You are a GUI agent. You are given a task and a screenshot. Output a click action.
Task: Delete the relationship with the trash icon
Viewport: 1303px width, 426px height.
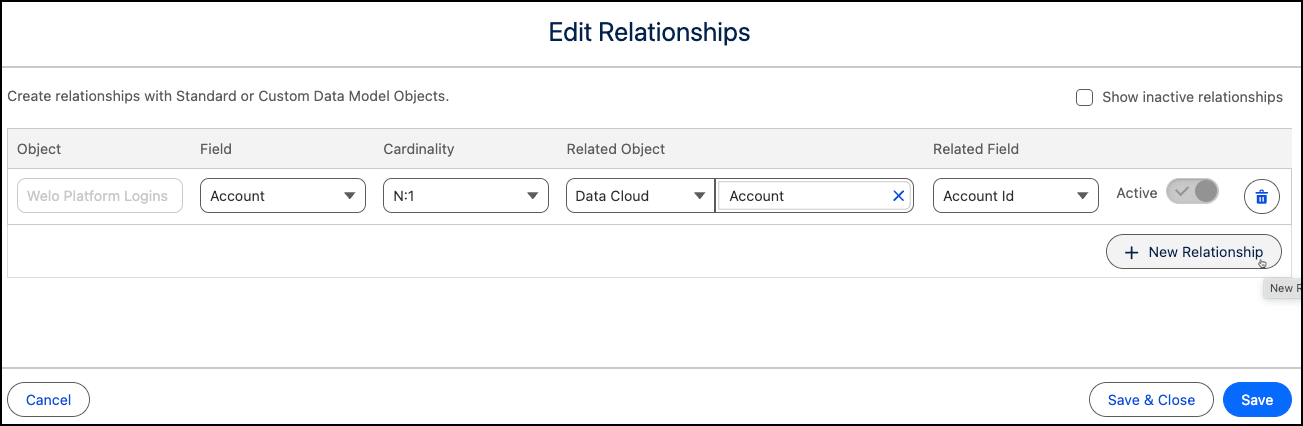tap(1261, 197)
